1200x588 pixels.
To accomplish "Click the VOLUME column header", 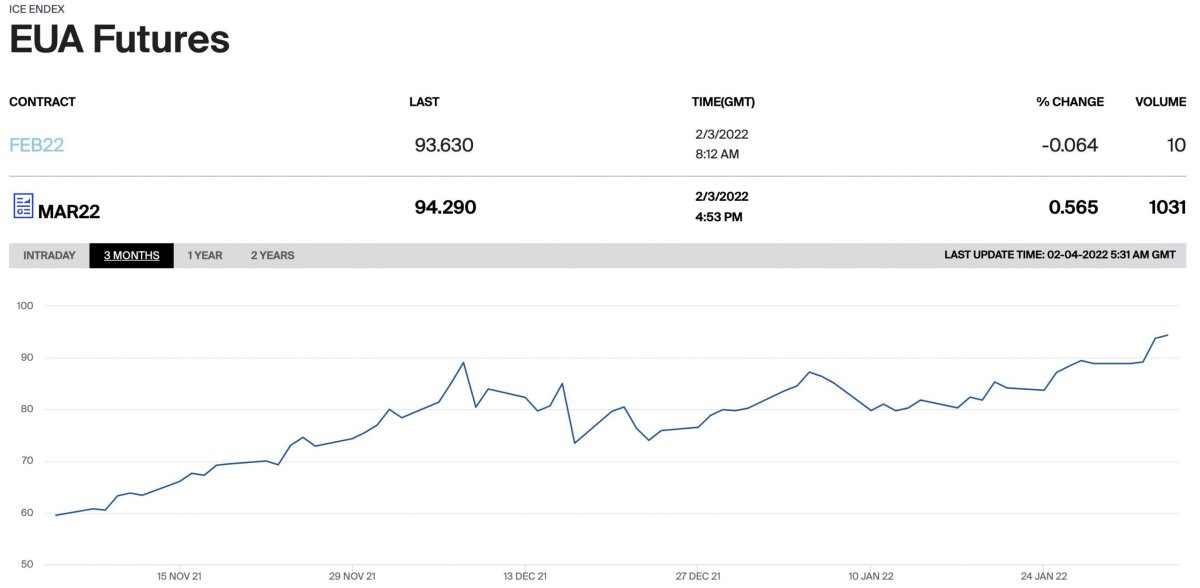I will point(1160,102).
